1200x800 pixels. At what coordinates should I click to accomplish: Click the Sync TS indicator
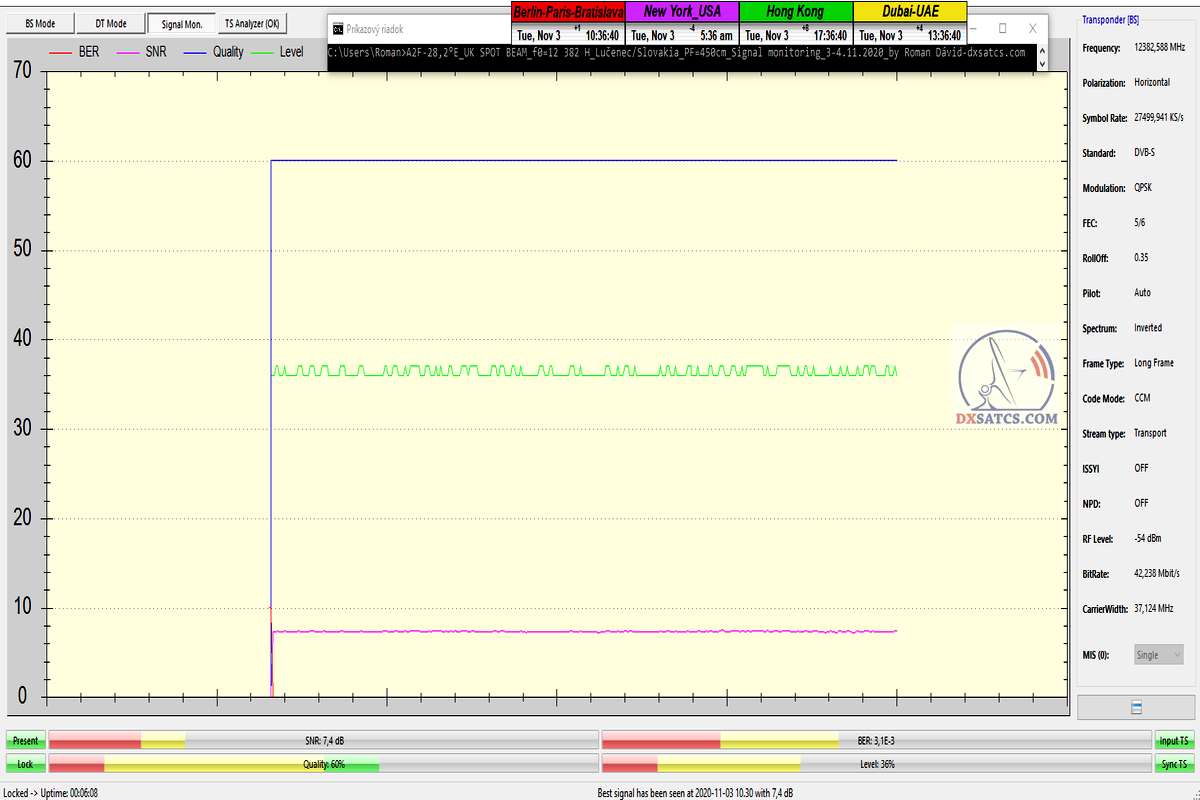pyautogui.click(x=1173, y=764)
